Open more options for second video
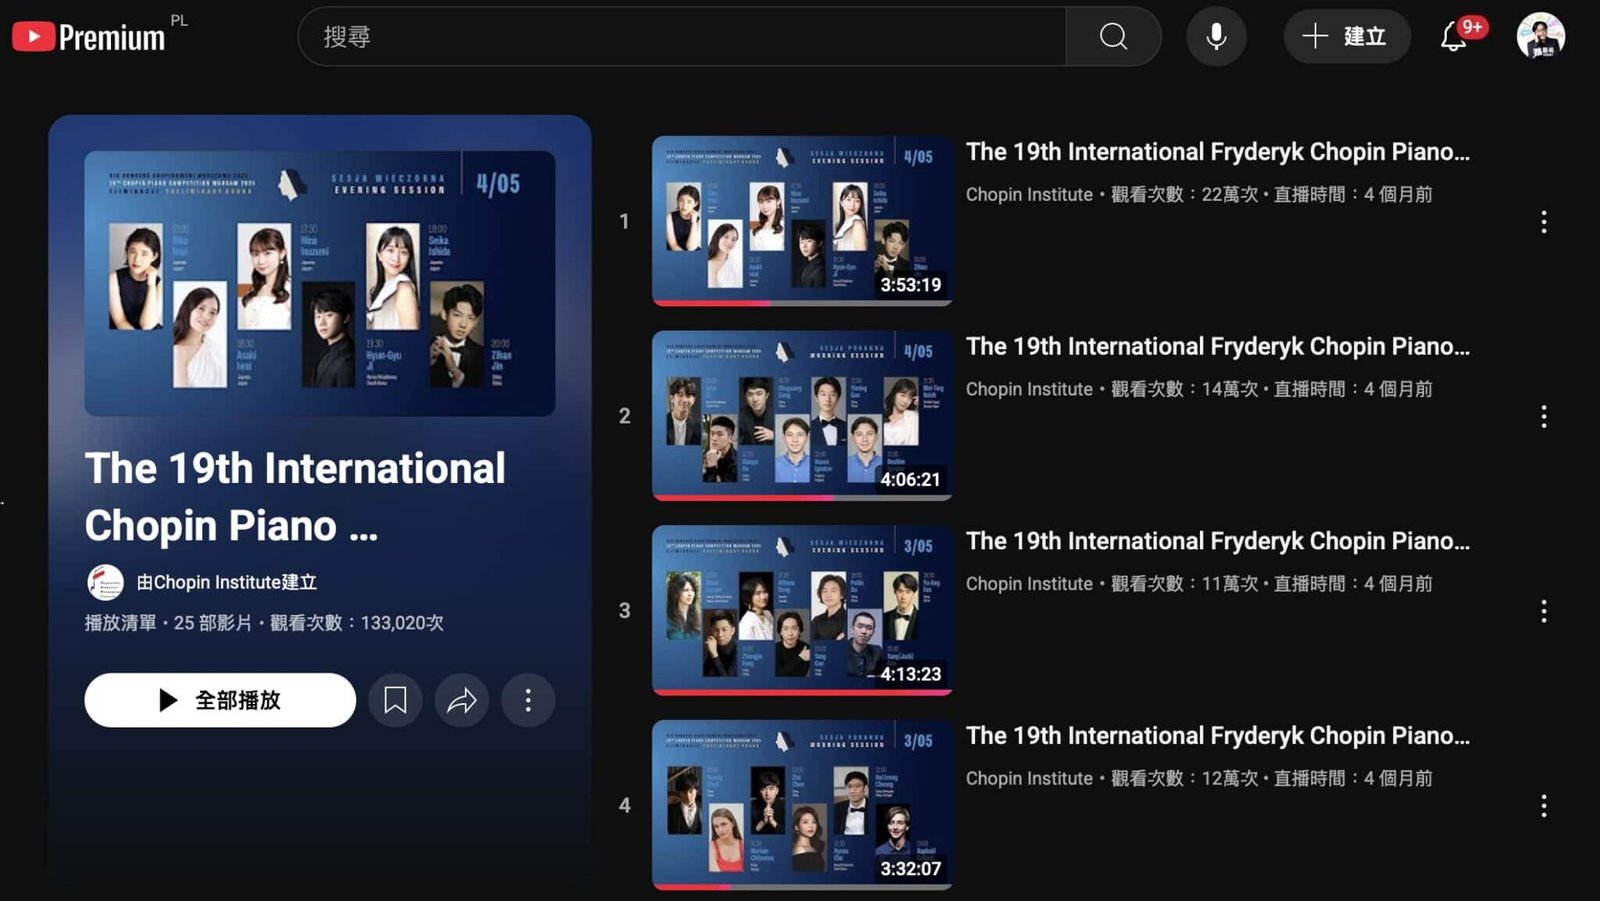The height and width of the screenshot is (901, 1600). (1543, 417)
